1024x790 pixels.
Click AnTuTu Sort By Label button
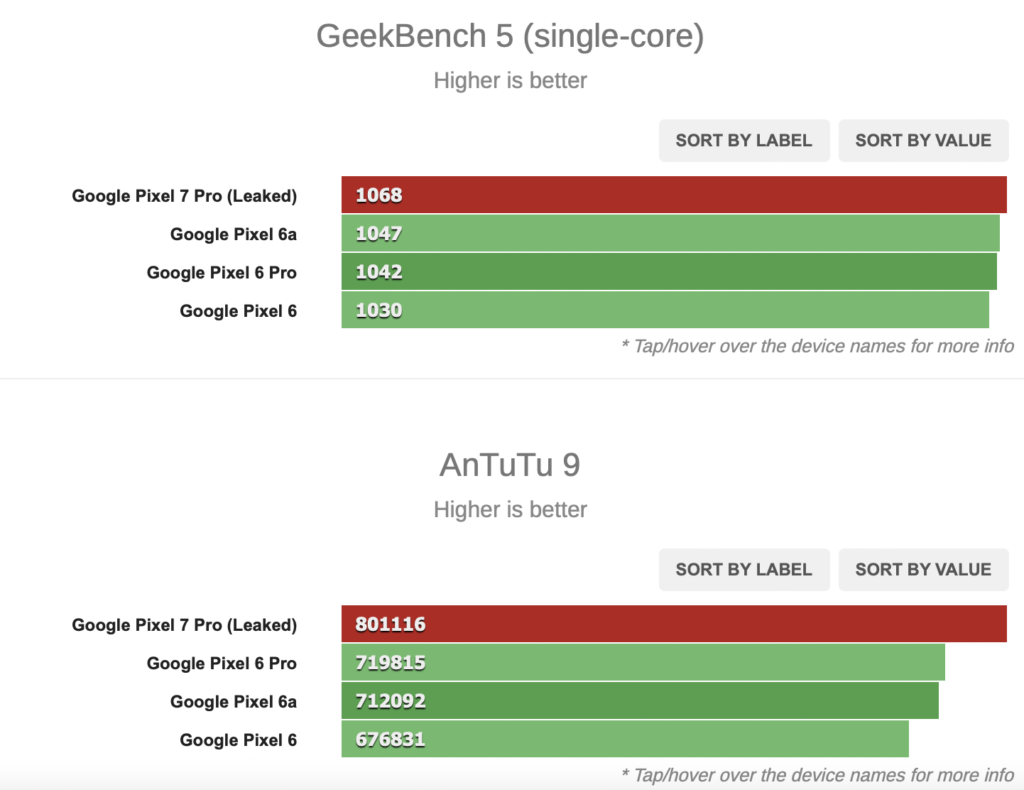click(x=744, y=569)
